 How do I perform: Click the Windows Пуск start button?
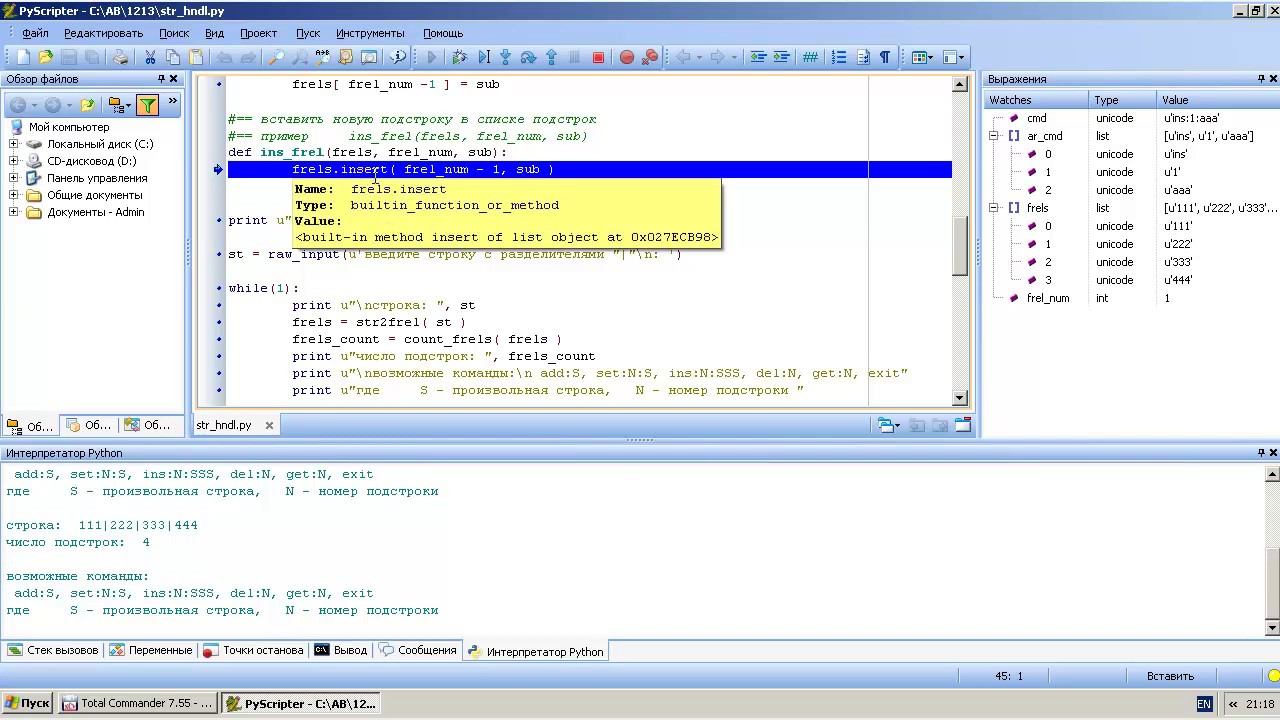coord(27,703)
